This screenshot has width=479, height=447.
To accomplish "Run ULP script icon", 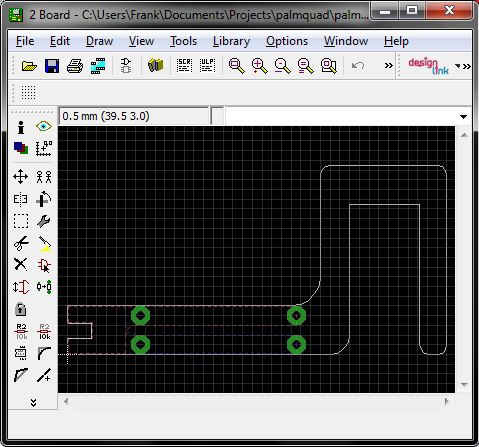I will coord(207,66).
